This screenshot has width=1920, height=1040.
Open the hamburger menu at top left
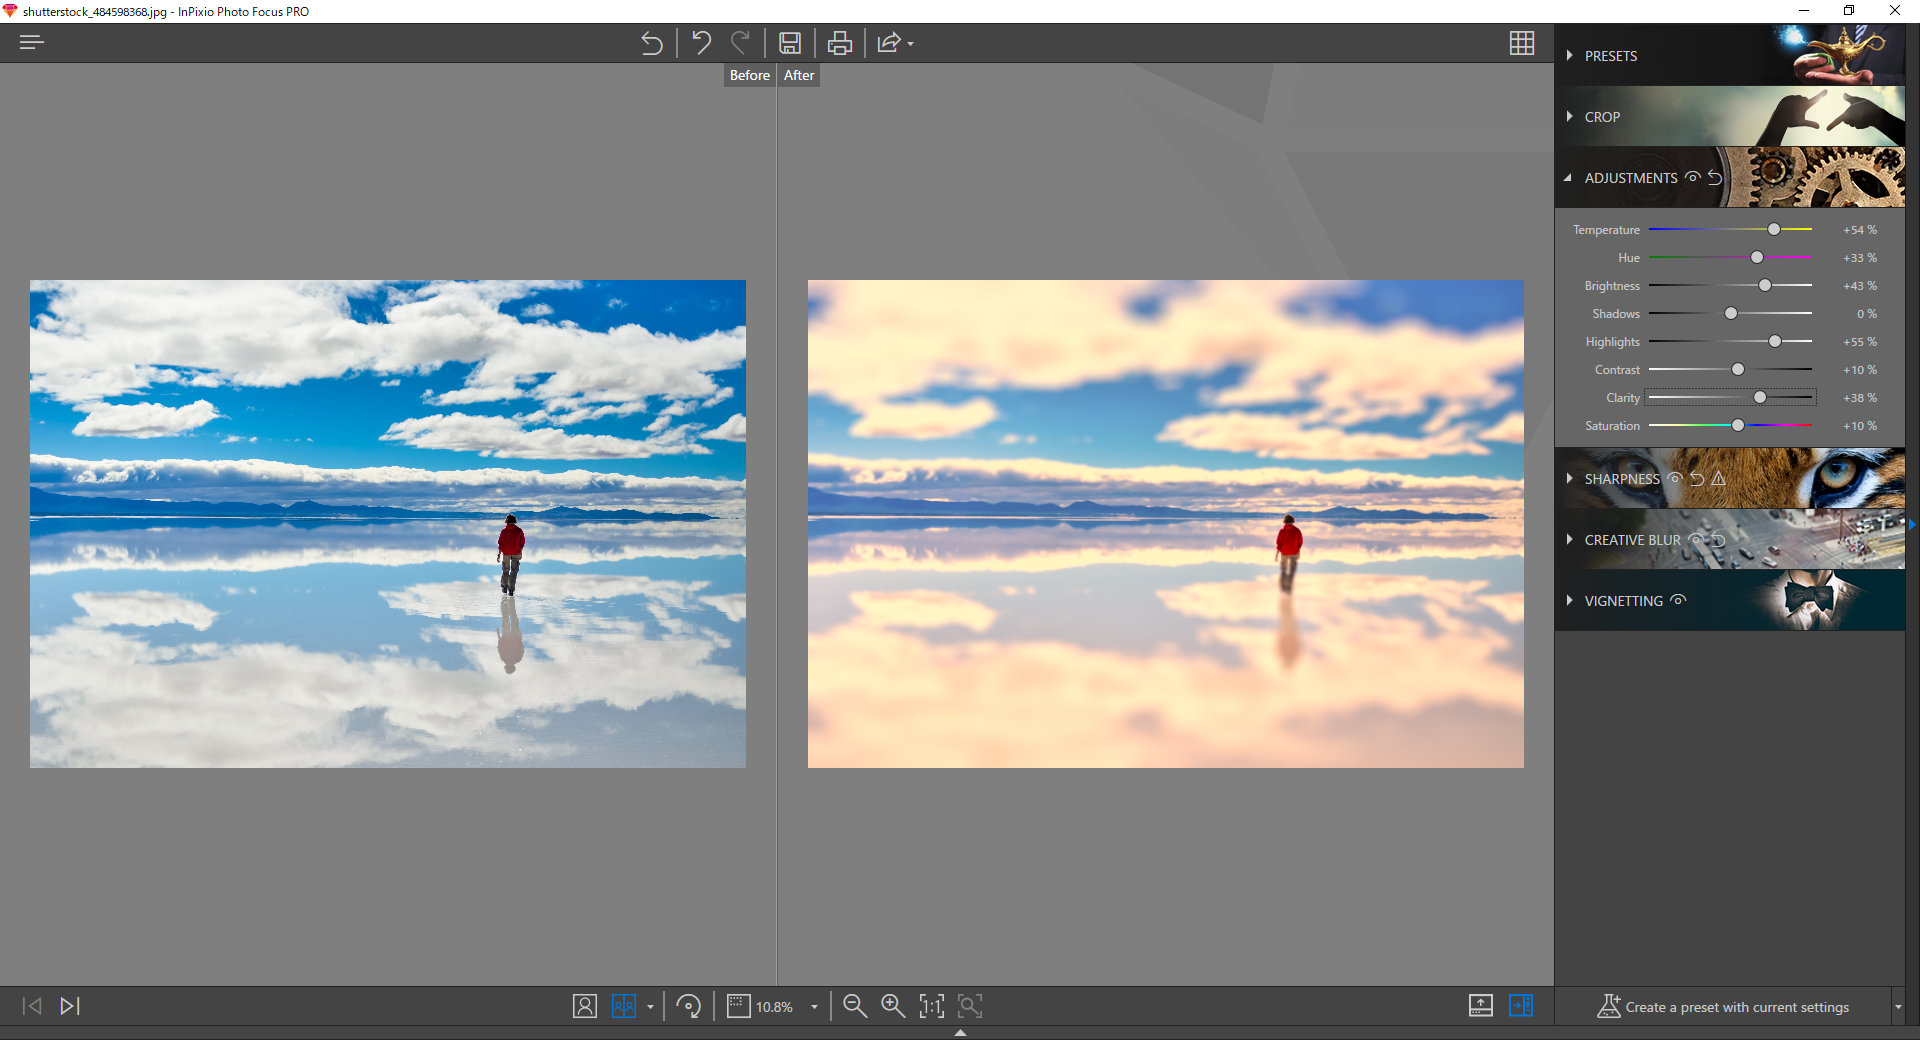pyautogui.click(x=32, y=42)
